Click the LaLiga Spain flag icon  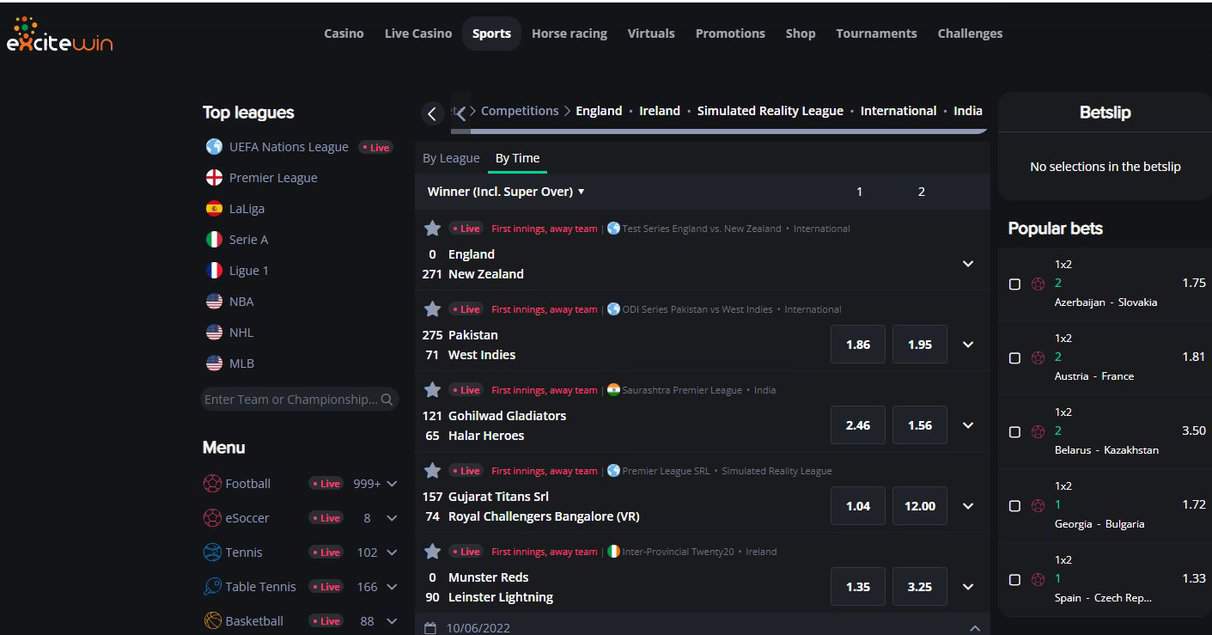click(214, 209)
